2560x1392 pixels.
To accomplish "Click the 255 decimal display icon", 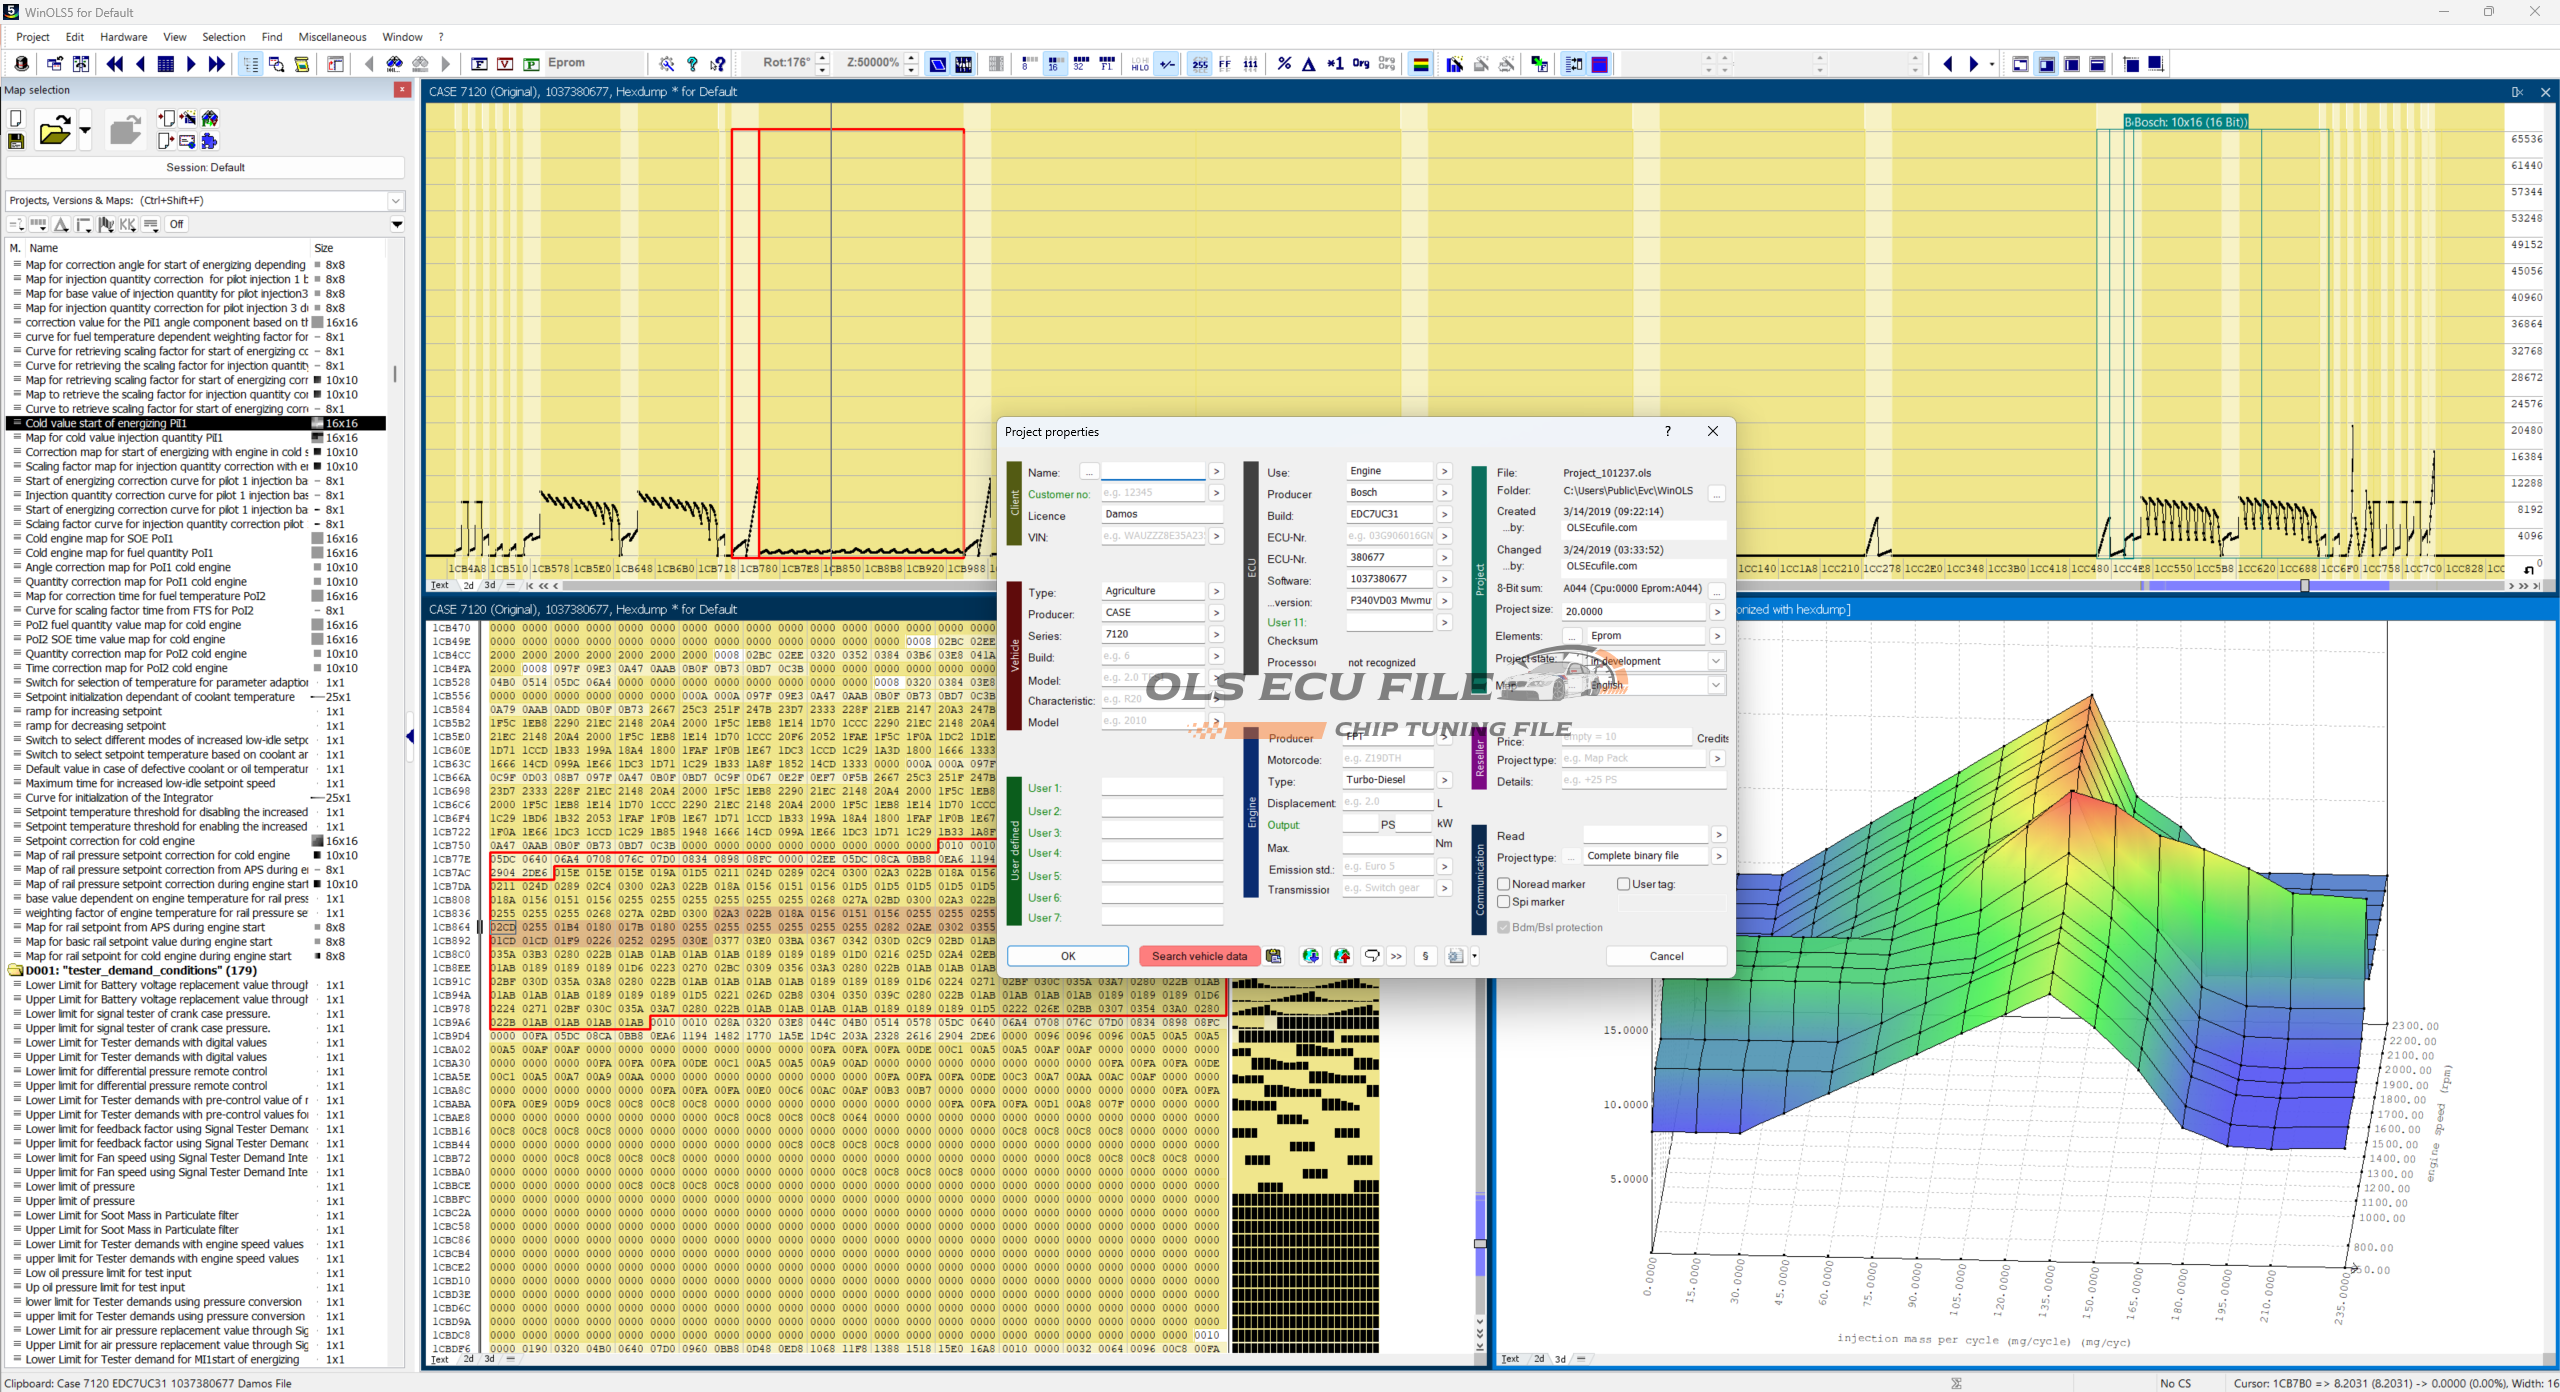I will pyautogui.click(x=1199, y=64).
